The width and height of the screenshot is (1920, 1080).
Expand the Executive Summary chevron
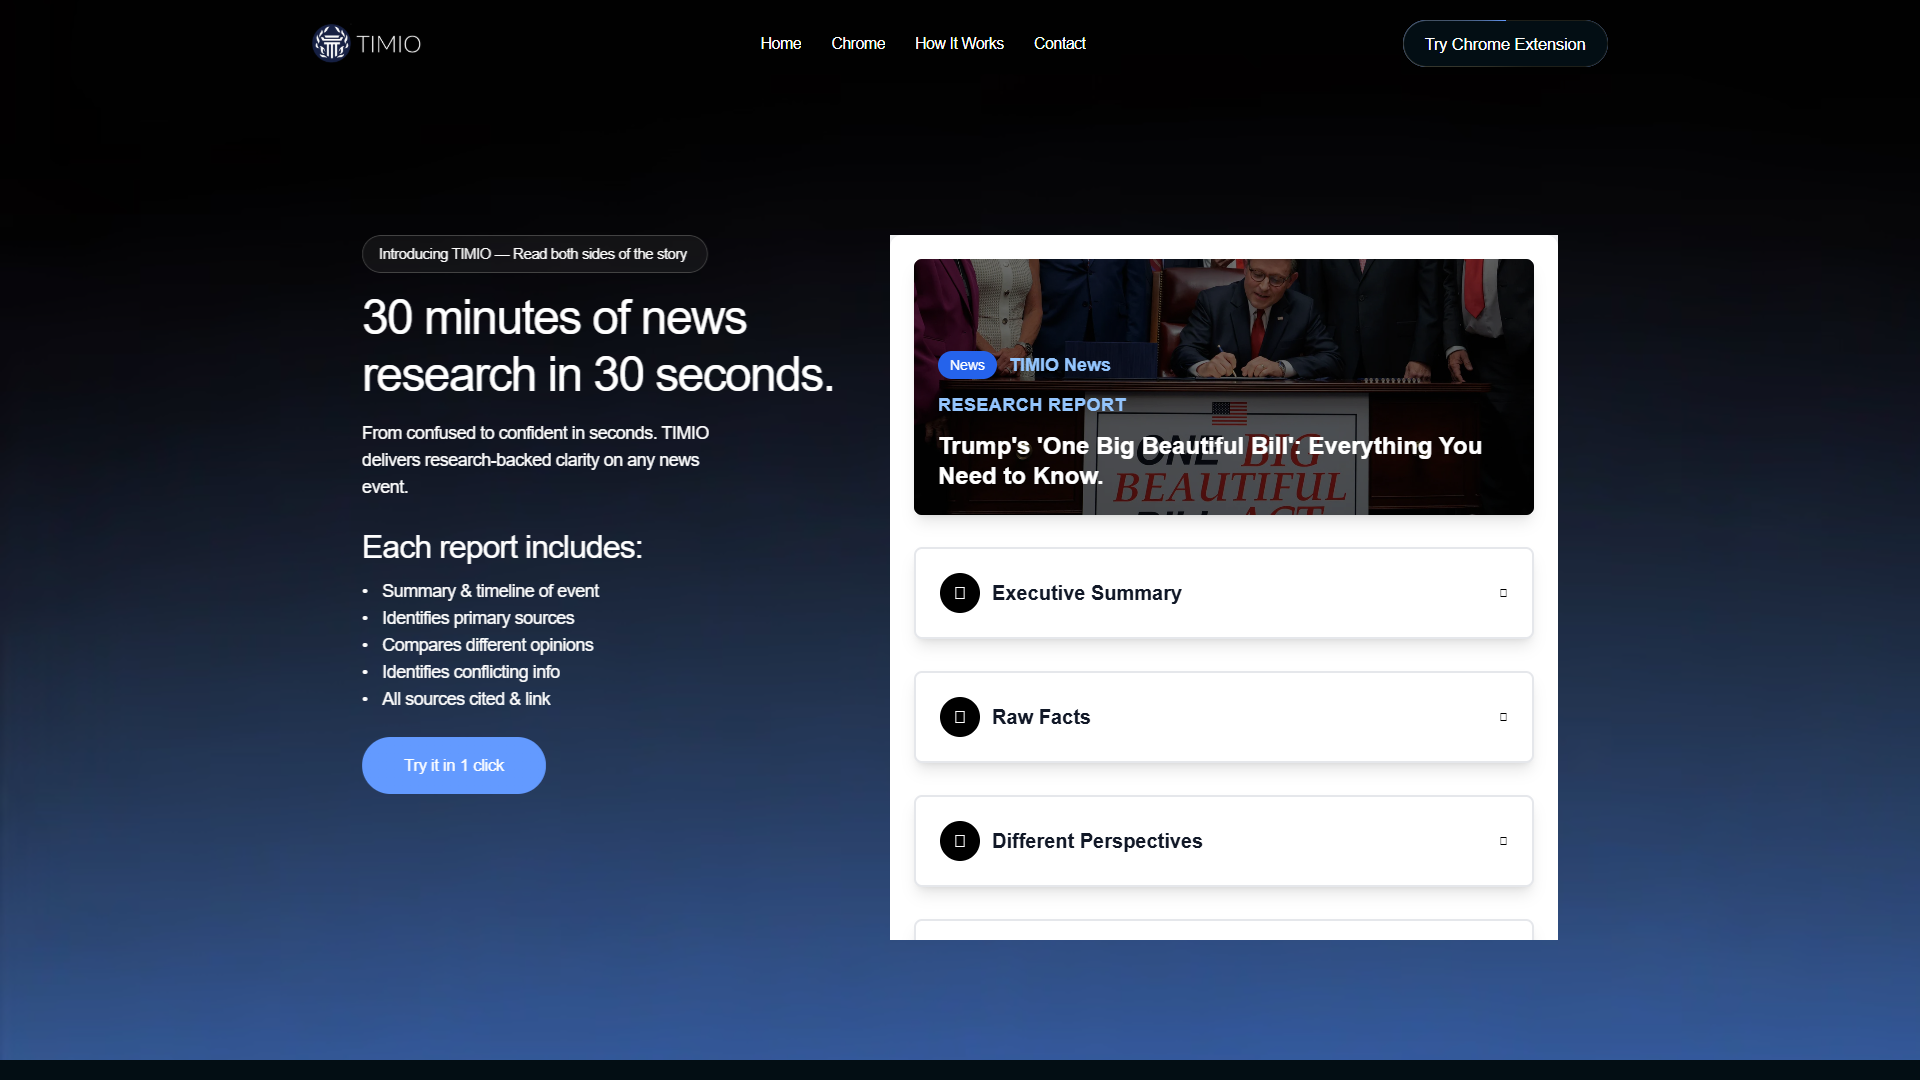[x=1503, y=593]
